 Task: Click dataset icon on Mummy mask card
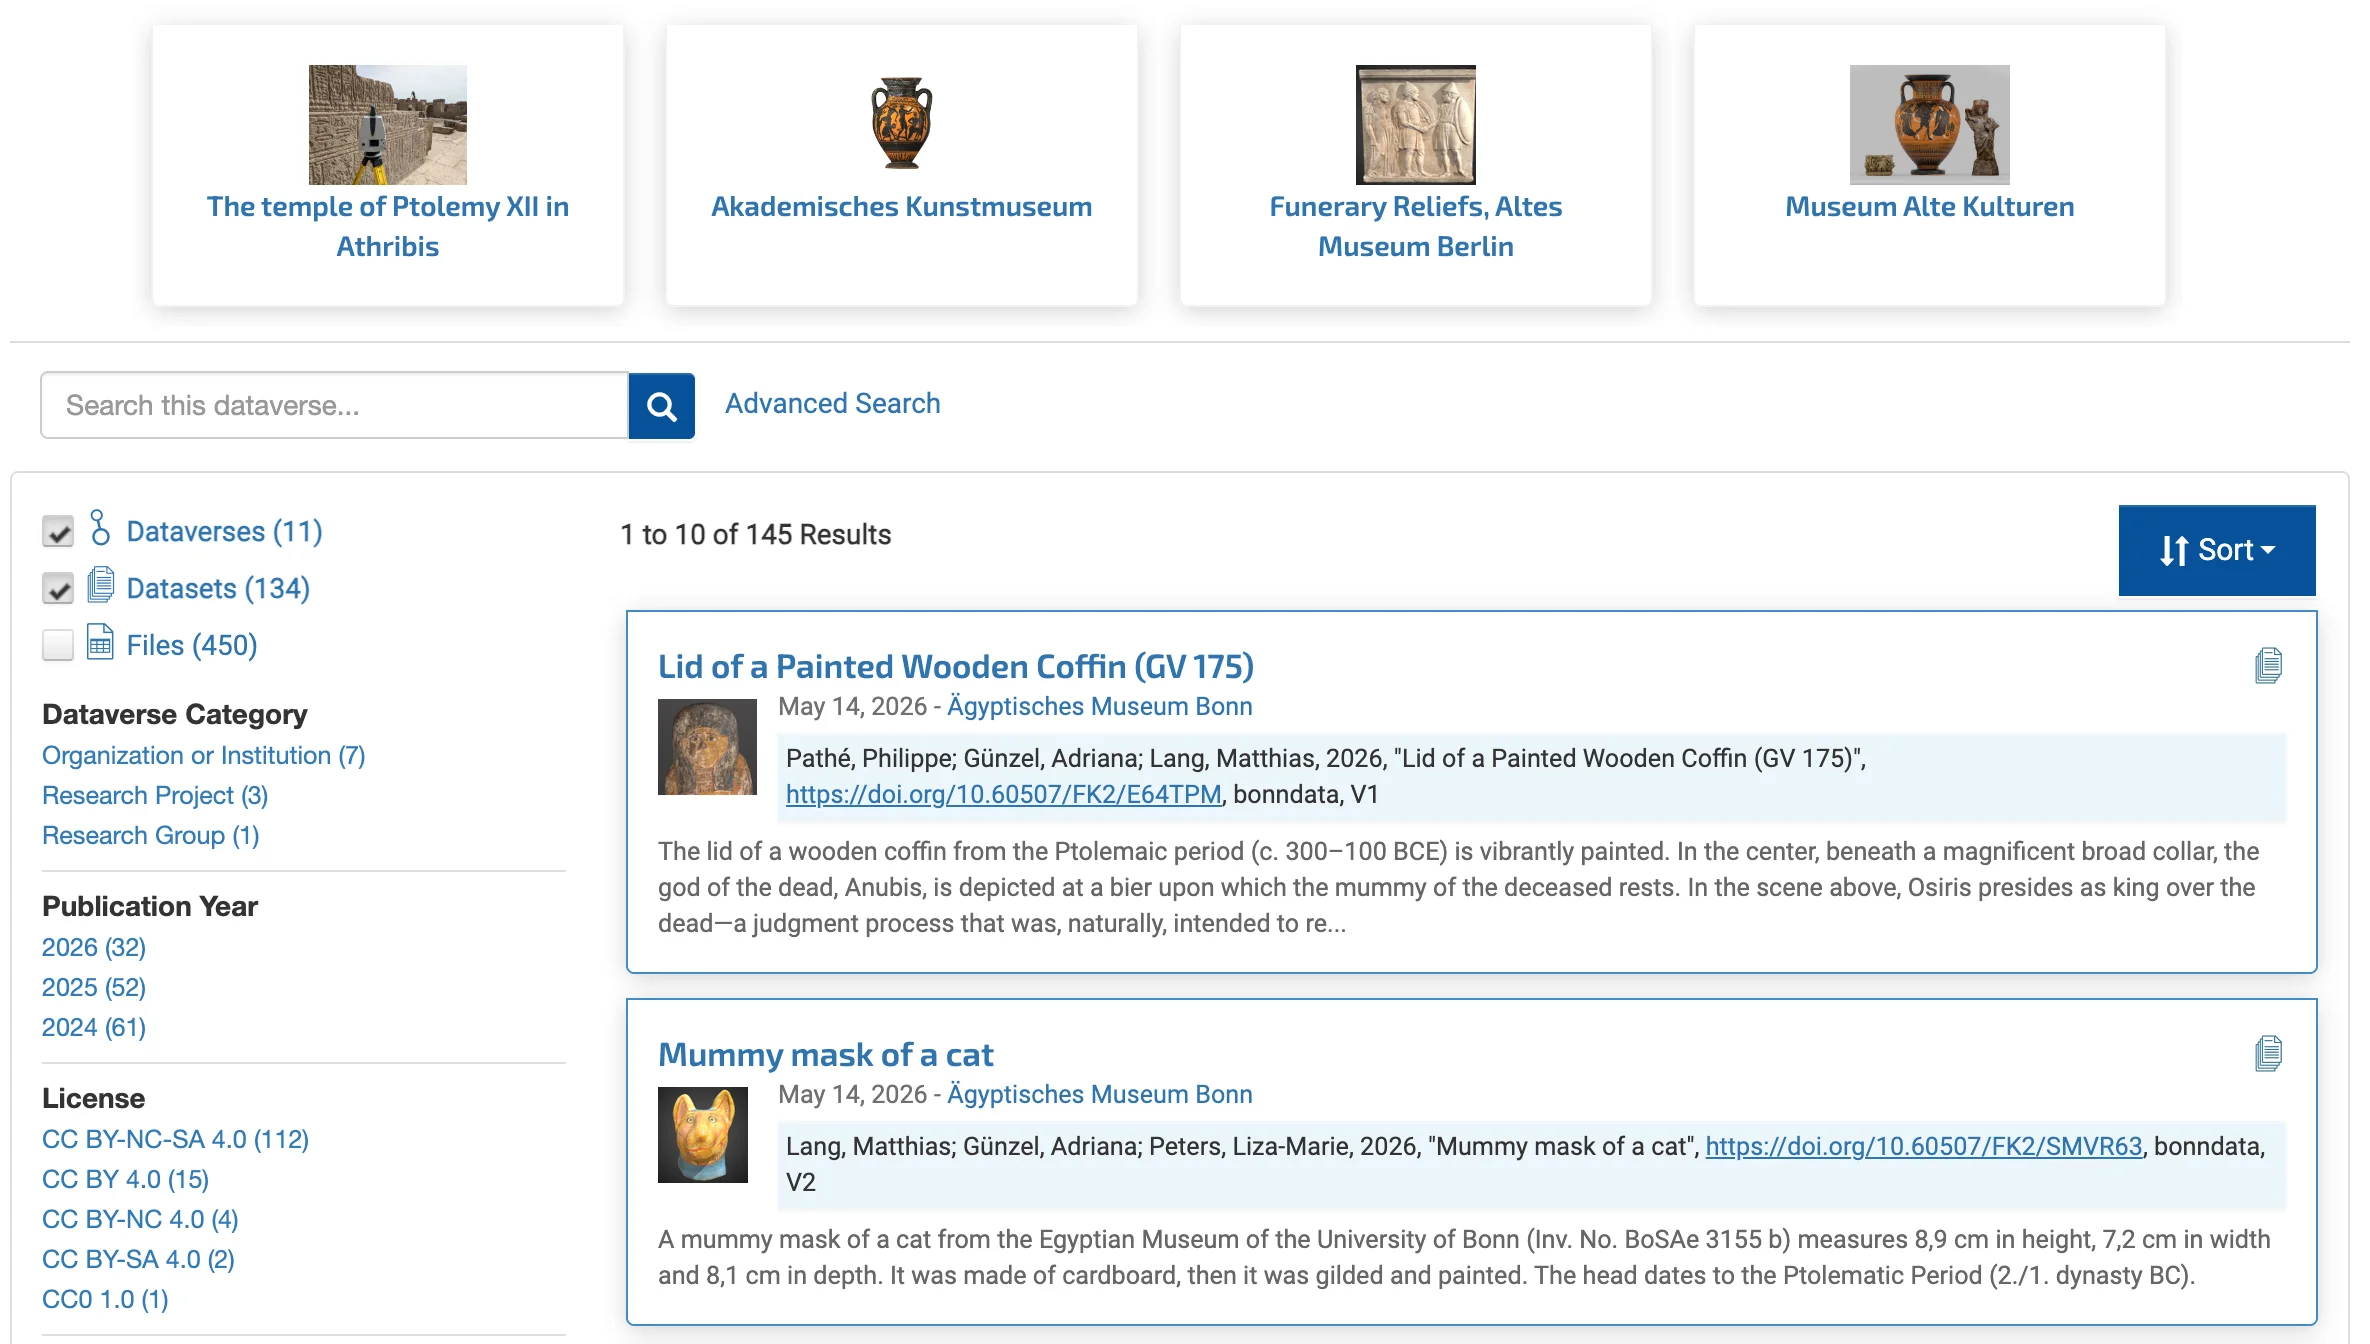(2268, 1054)
